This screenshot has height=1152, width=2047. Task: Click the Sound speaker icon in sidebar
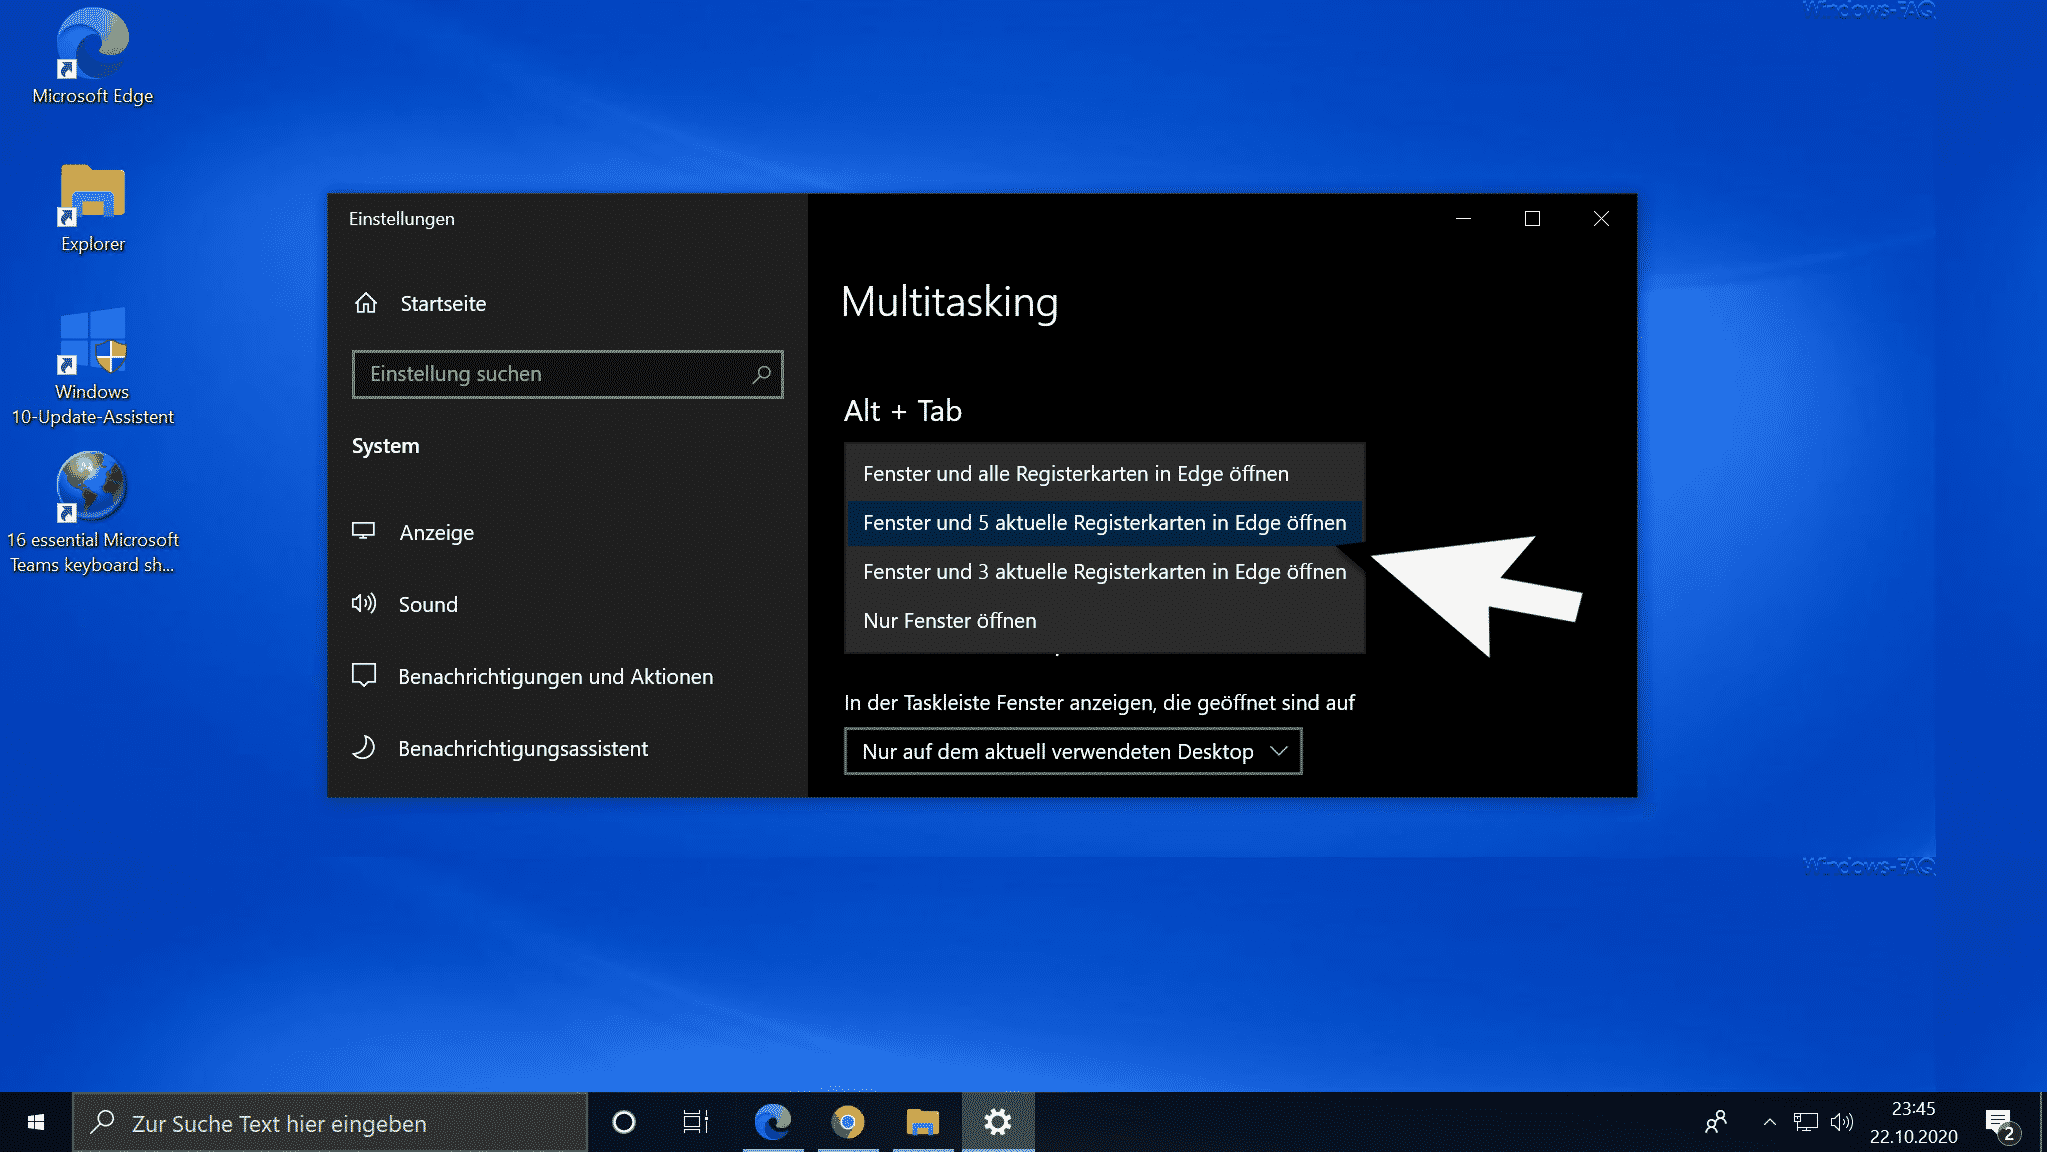coord(363,603)
